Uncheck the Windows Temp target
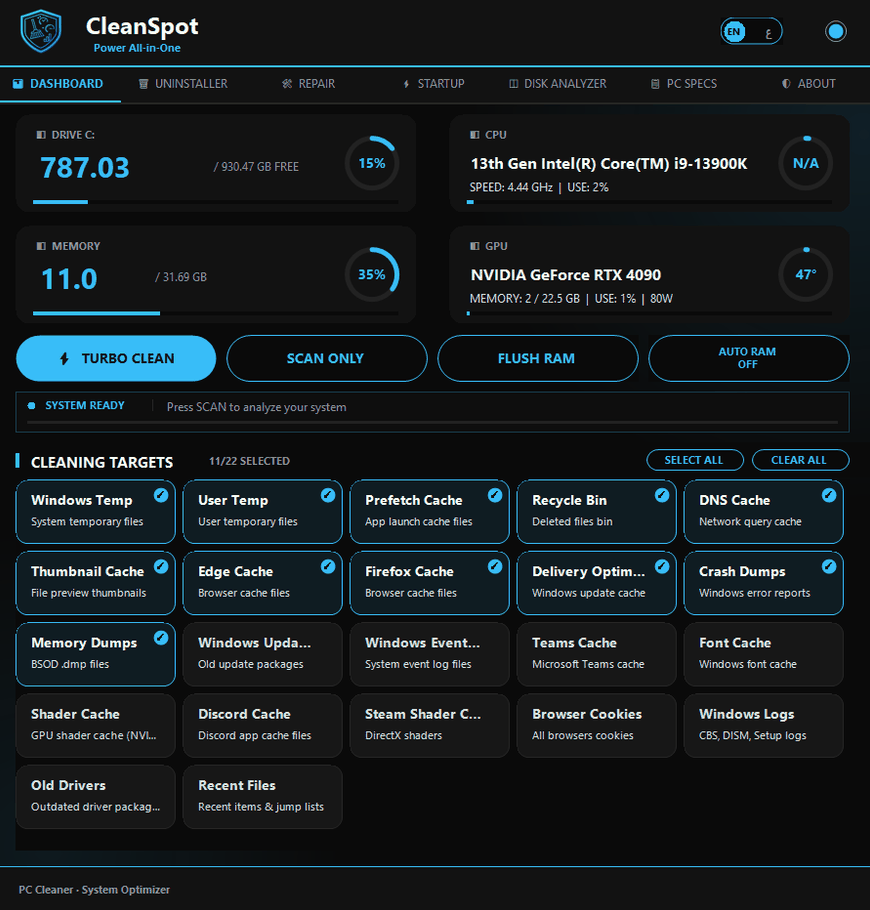This screenshot has width=870, height=910. click(96, 511)
